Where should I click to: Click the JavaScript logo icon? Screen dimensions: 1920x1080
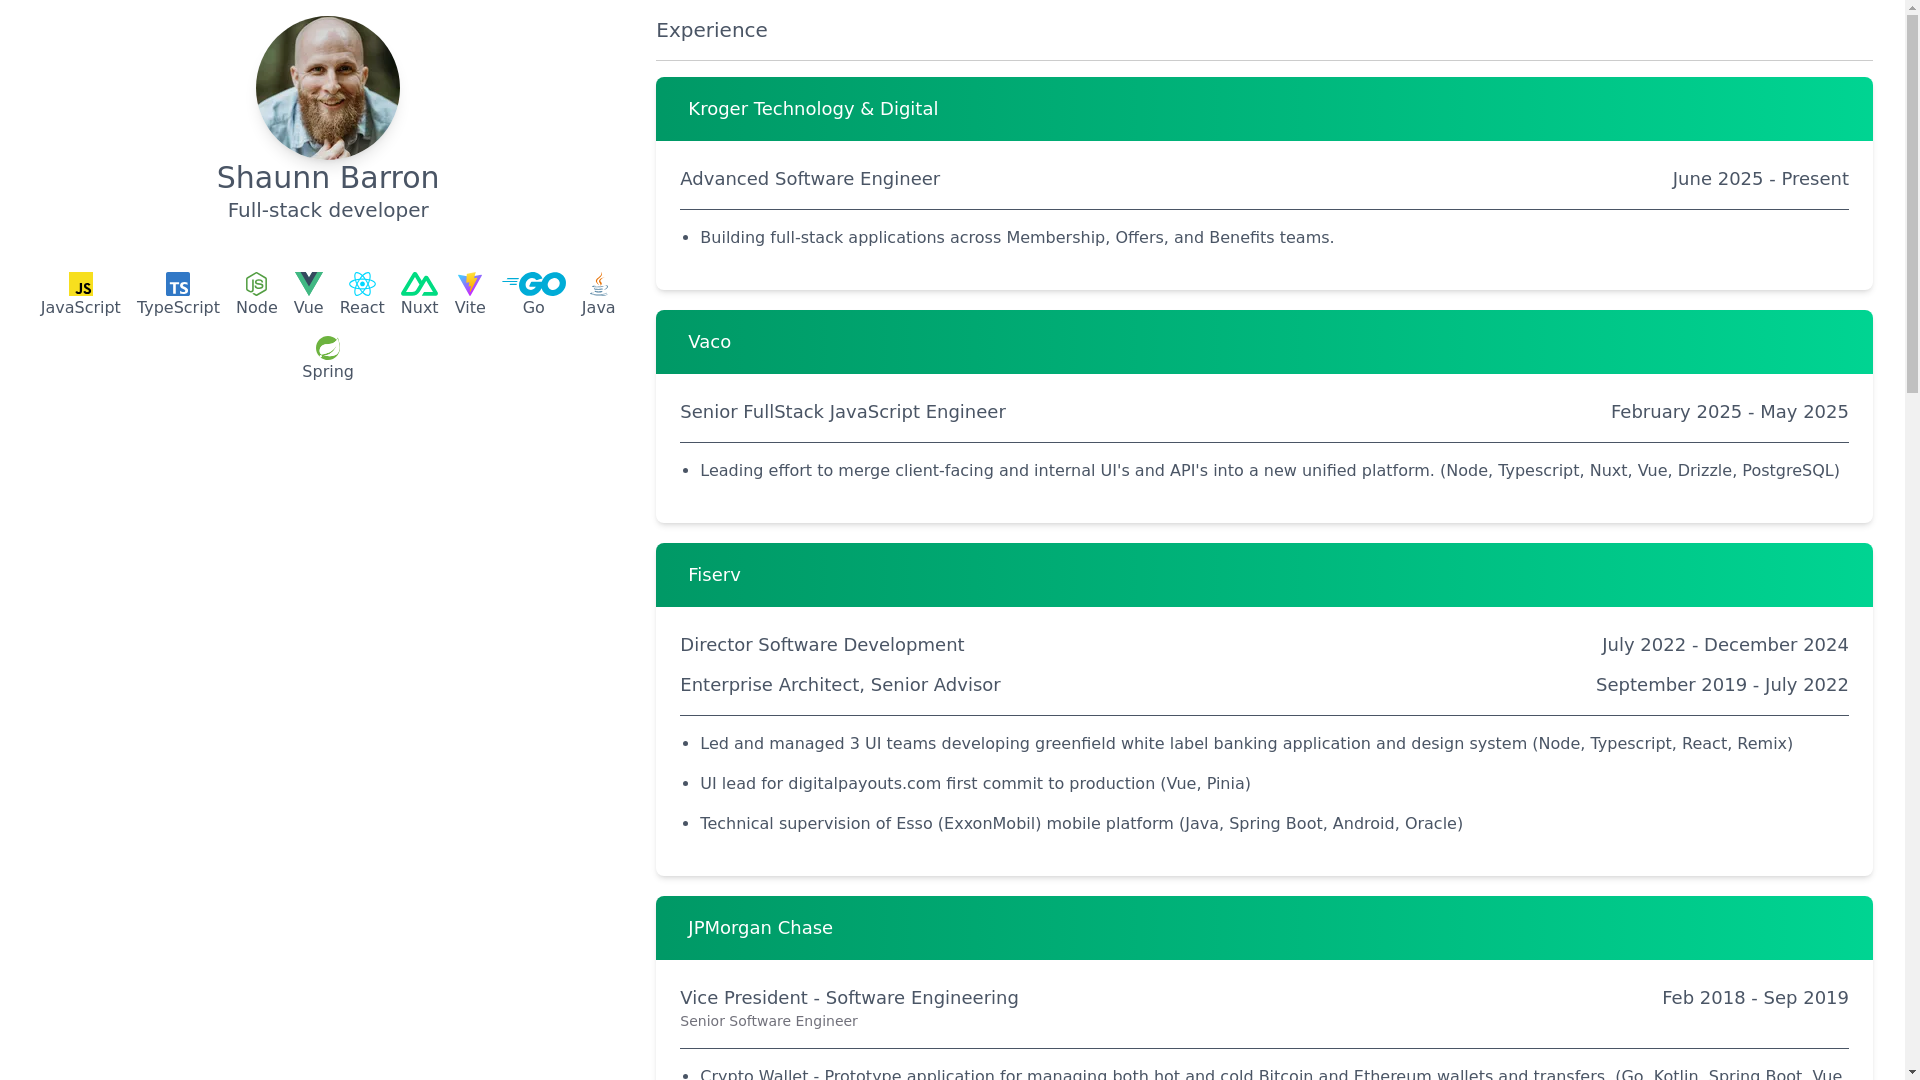click(81, 284)
